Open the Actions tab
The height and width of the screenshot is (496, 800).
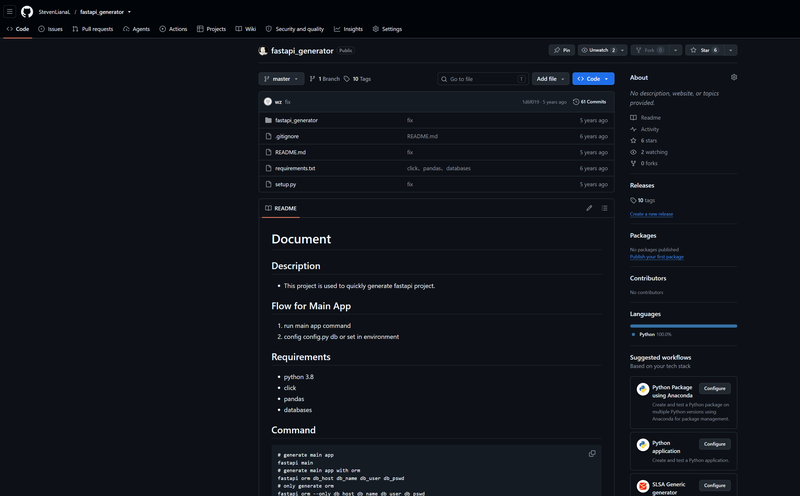(x=173, y=29)
